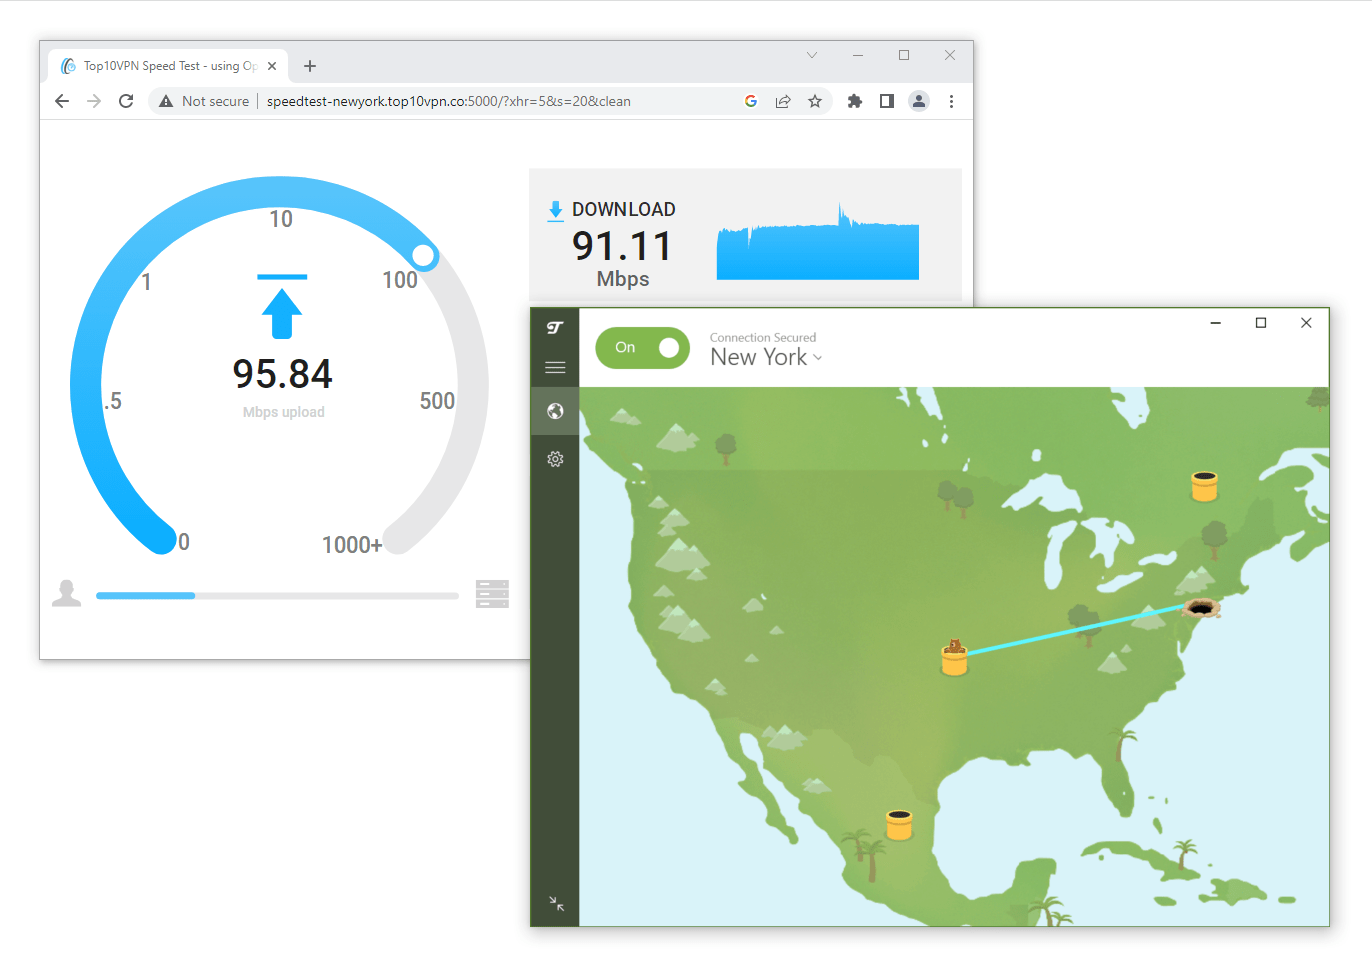This screenshot has height=969, width=1372.
Task: Click the Chrome profile avatar
Action: coord(919,101)
